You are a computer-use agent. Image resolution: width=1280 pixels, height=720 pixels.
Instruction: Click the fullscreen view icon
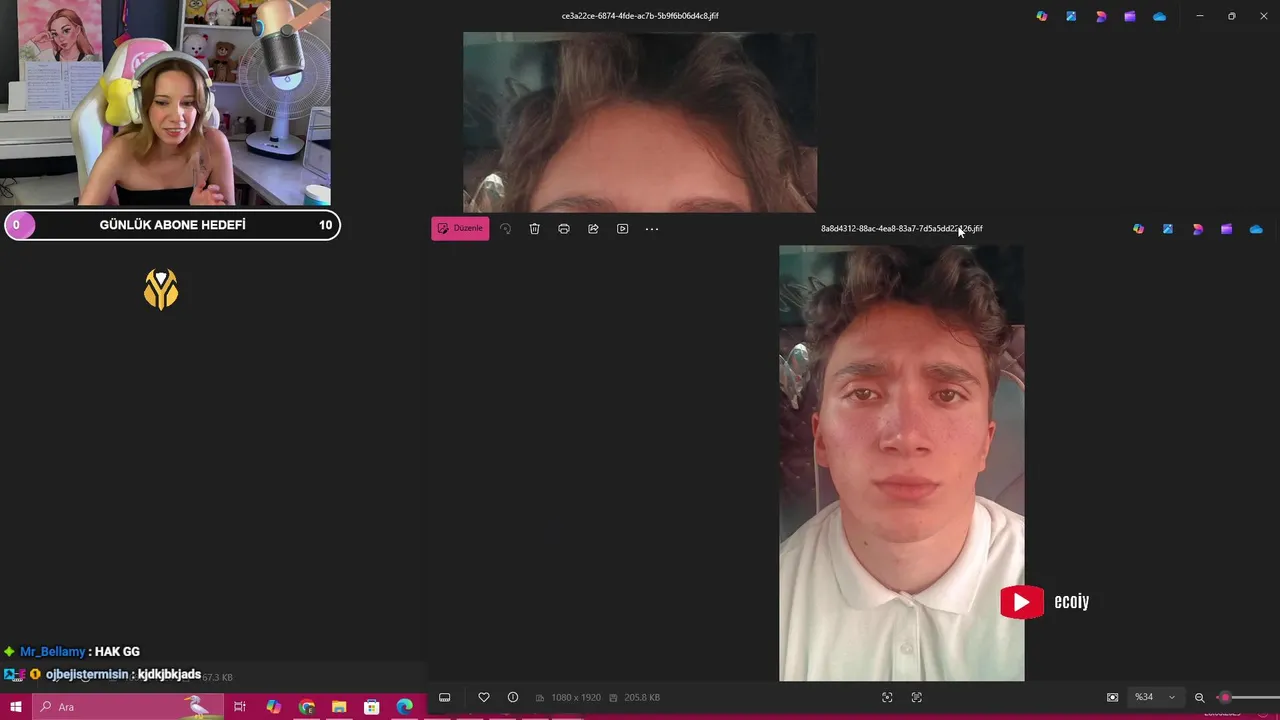(x=916, y=697)
